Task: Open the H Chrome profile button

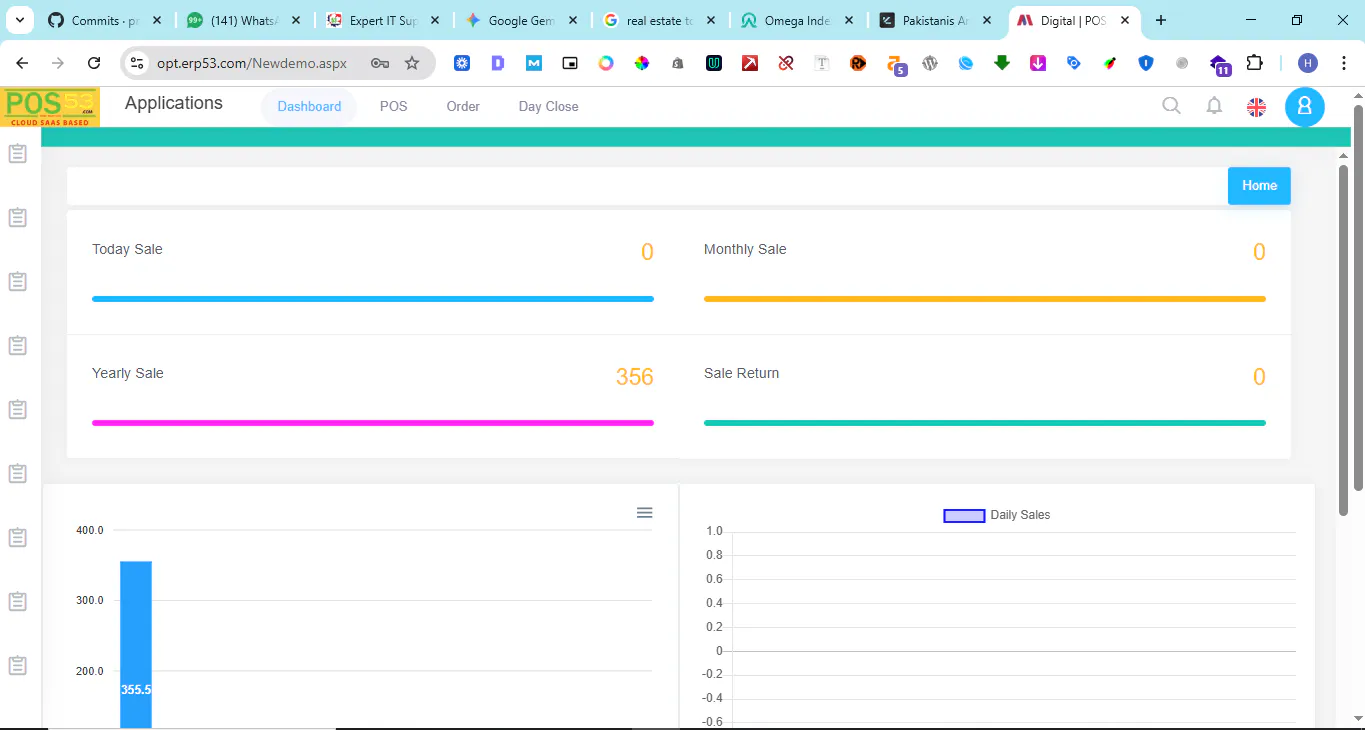Action: pos(1308,63)
